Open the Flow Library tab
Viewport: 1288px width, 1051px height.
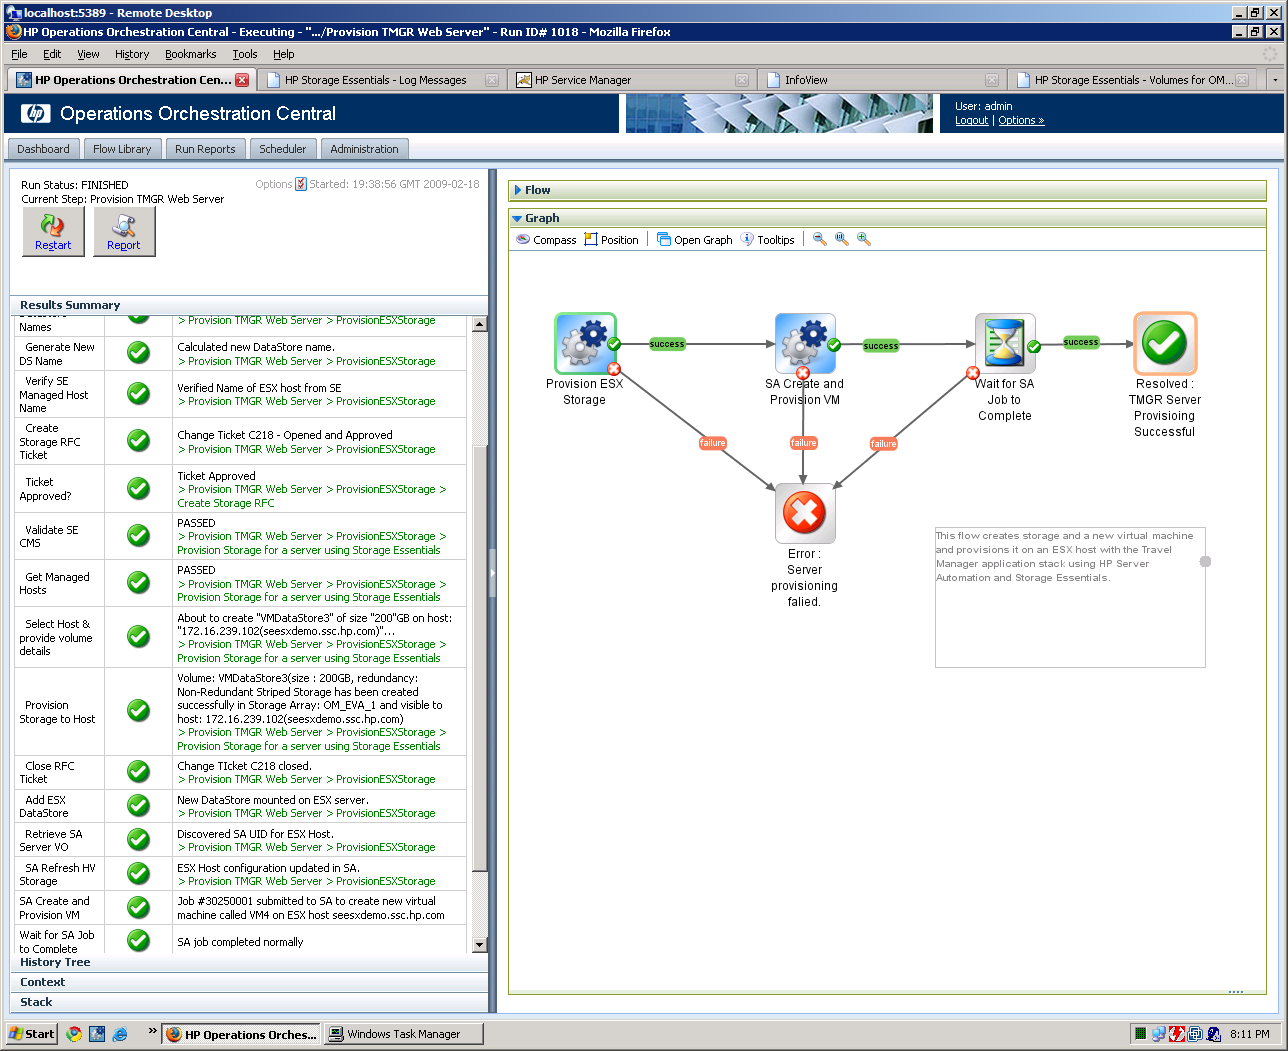(122, 149)
